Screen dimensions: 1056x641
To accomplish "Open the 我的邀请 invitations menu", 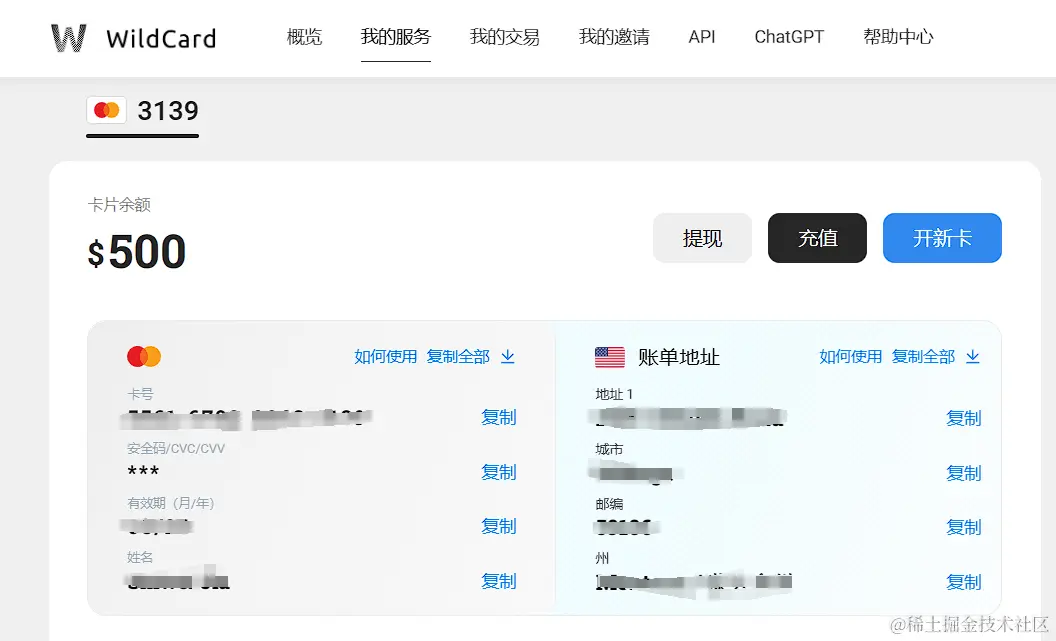I will [614, 37].
